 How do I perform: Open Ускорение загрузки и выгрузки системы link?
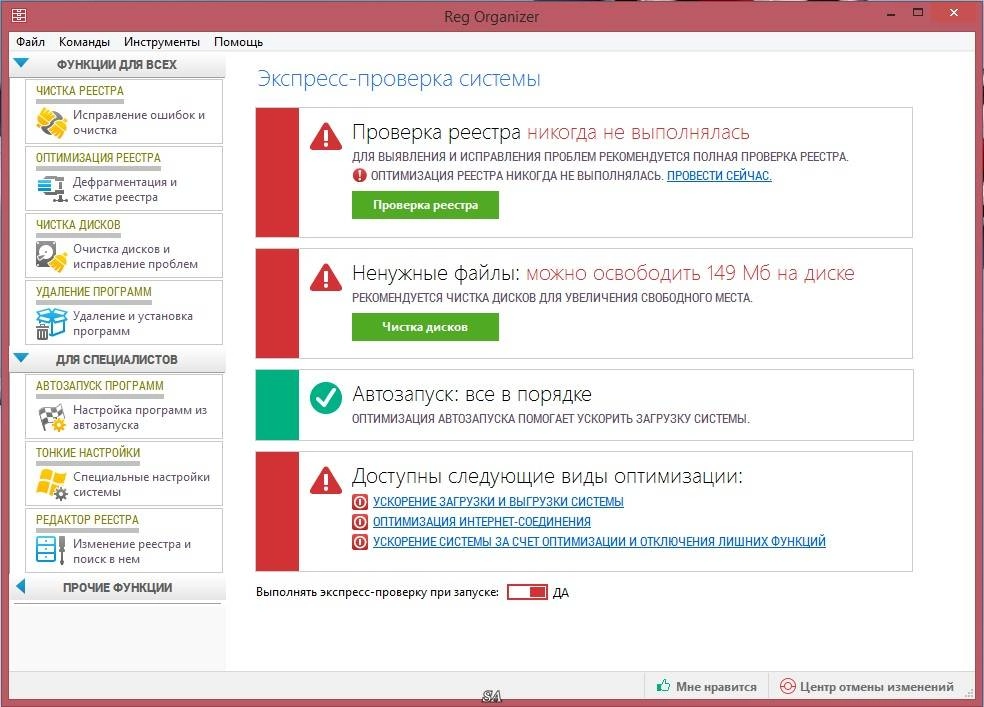pyautogui.click(x=498, y=502)
